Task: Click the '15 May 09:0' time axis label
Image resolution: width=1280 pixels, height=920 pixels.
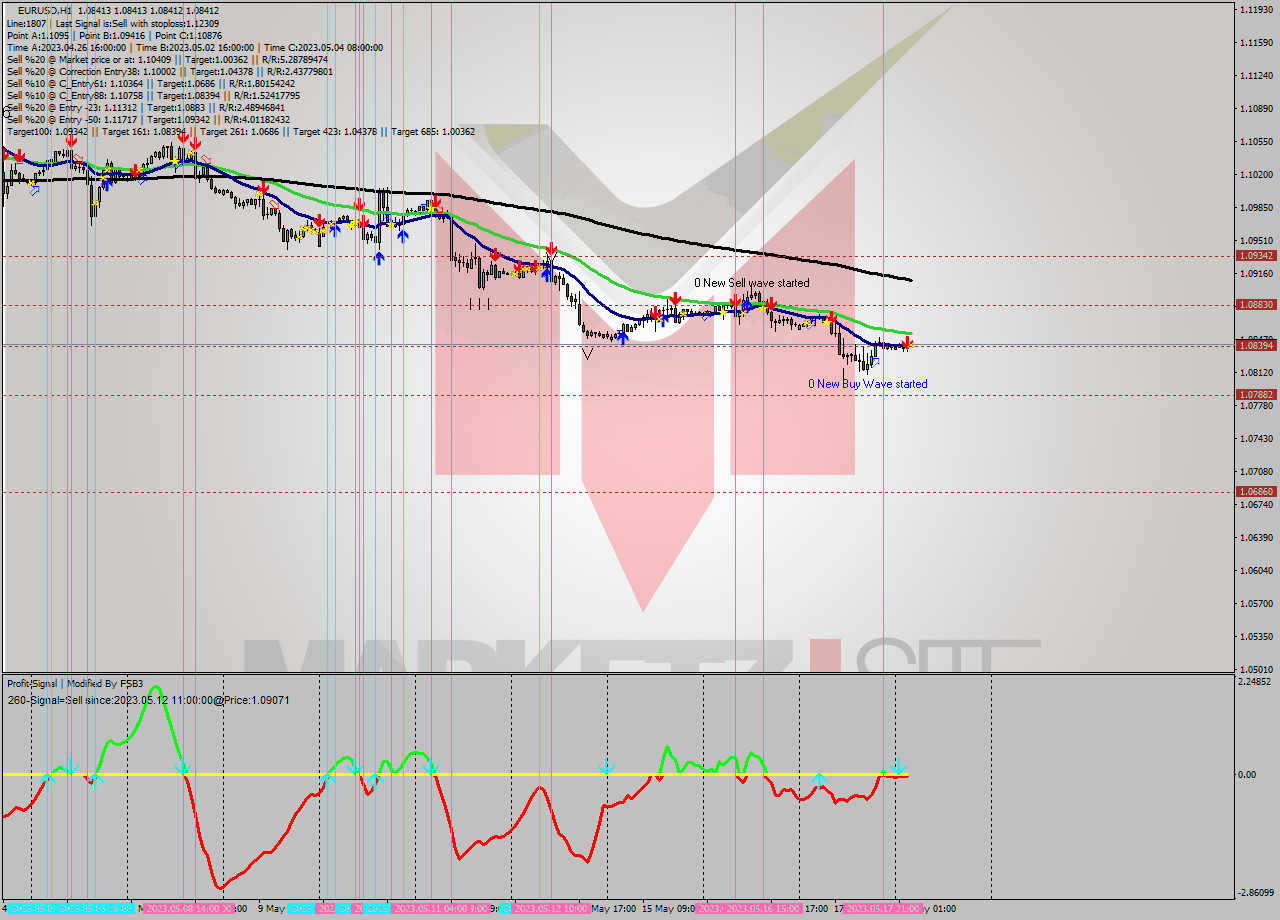Action: pyautogui.click(x=667, y=909)
